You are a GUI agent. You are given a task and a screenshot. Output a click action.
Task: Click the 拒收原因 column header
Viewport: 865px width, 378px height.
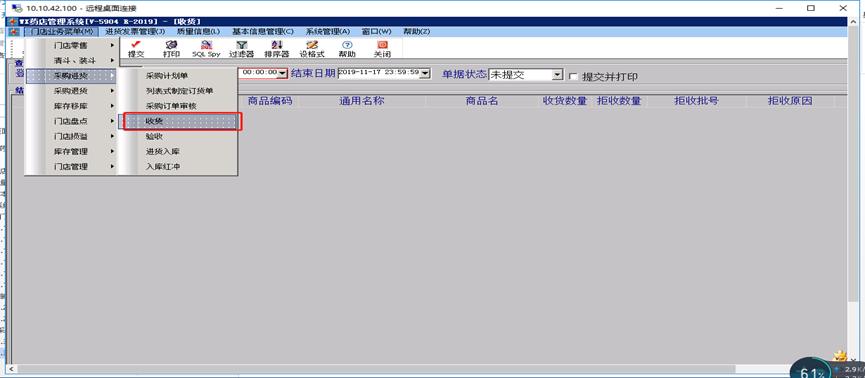[x=790, y=101]
